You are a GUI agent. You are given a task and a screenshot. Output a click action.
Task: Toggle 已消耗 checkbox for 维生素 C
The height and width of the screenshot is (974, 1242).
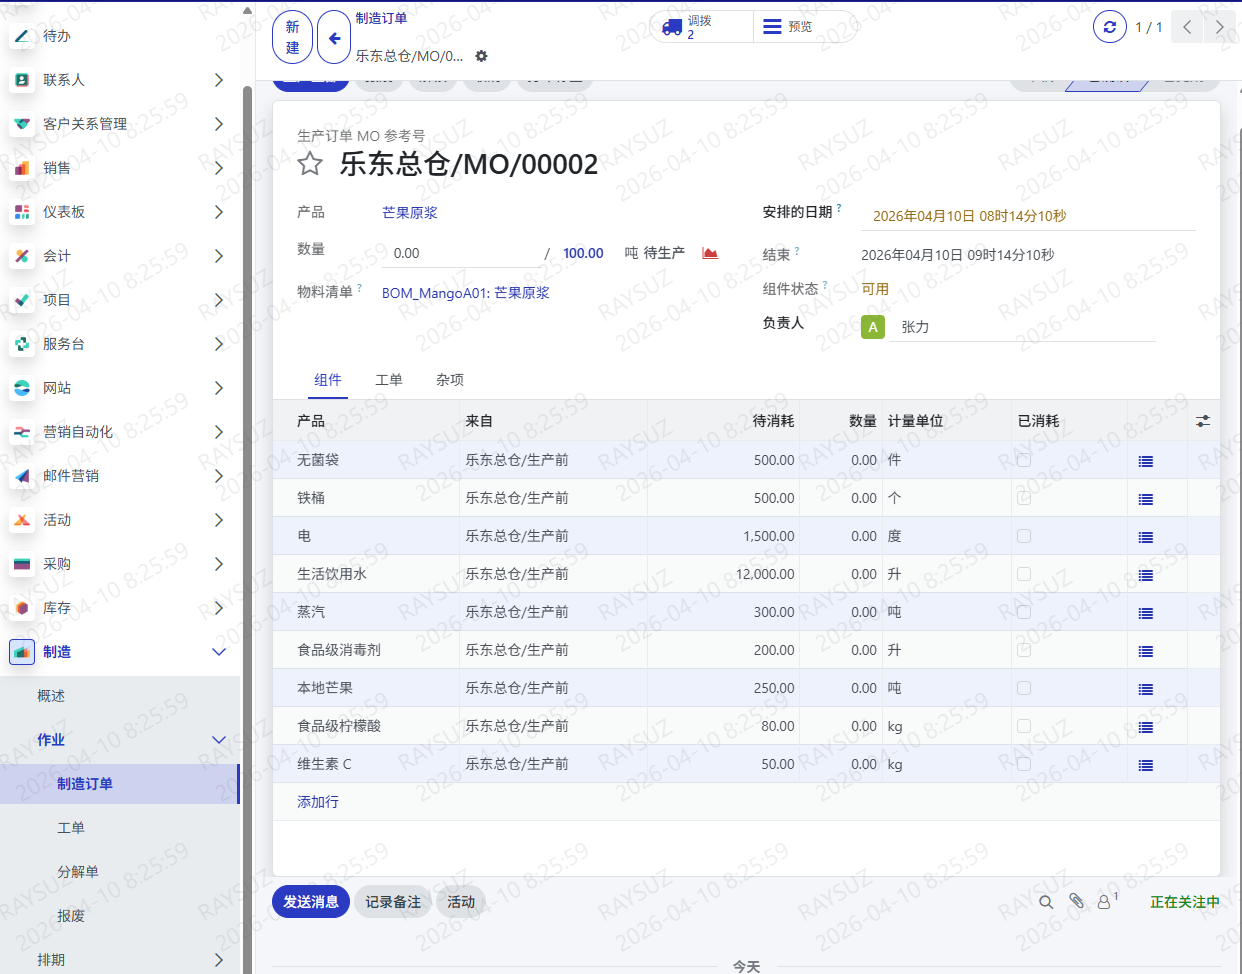click(x=1024, y=764)
